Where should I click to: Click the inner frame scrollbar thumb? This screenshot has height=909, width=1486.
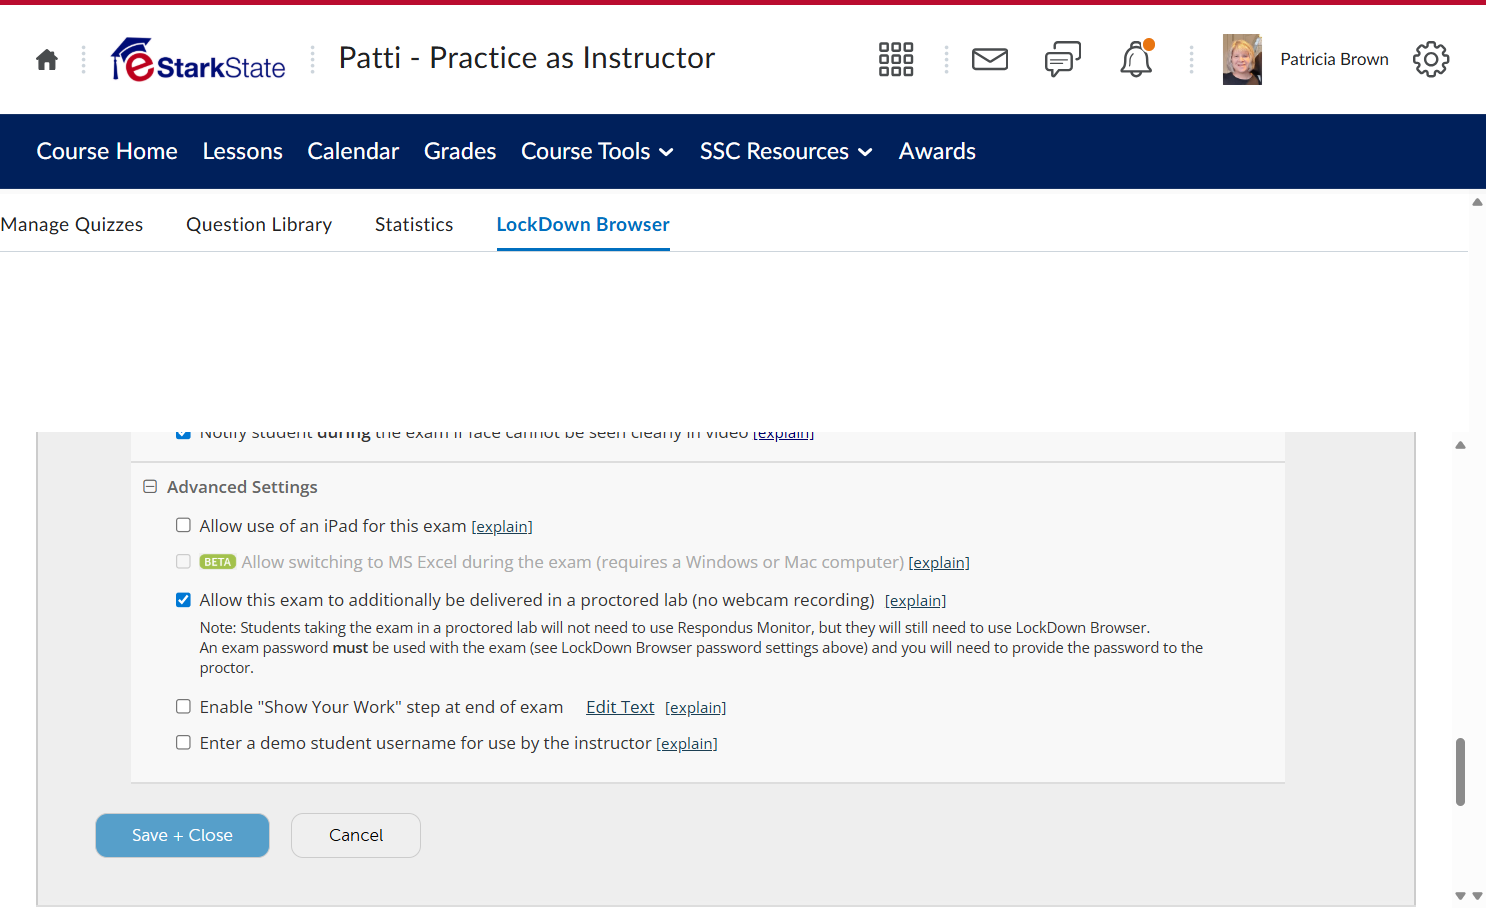(x=1460, y=772)
